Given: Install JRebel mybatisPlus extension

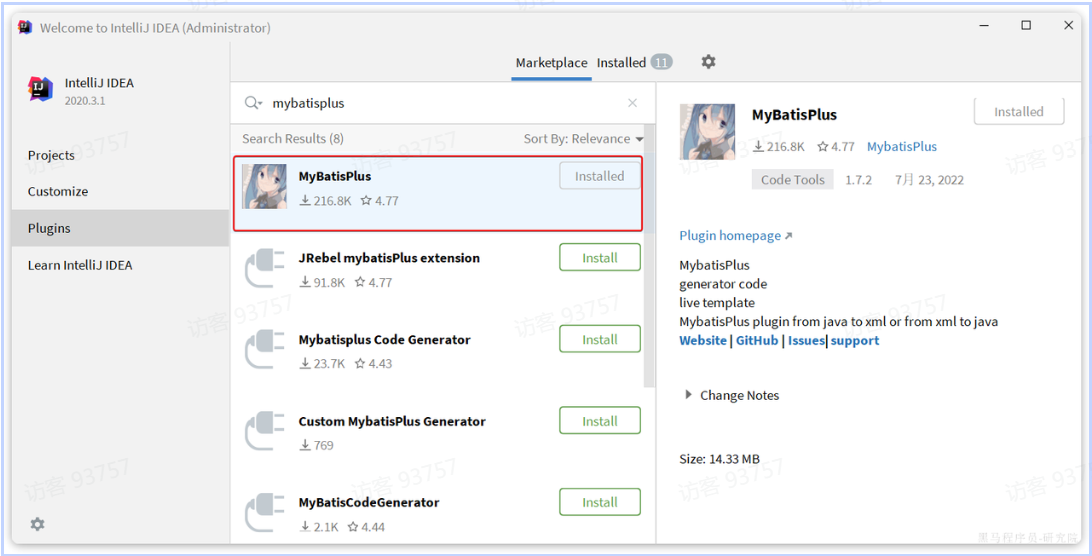Looking at the screenshot, I should [x=600, y=258].
